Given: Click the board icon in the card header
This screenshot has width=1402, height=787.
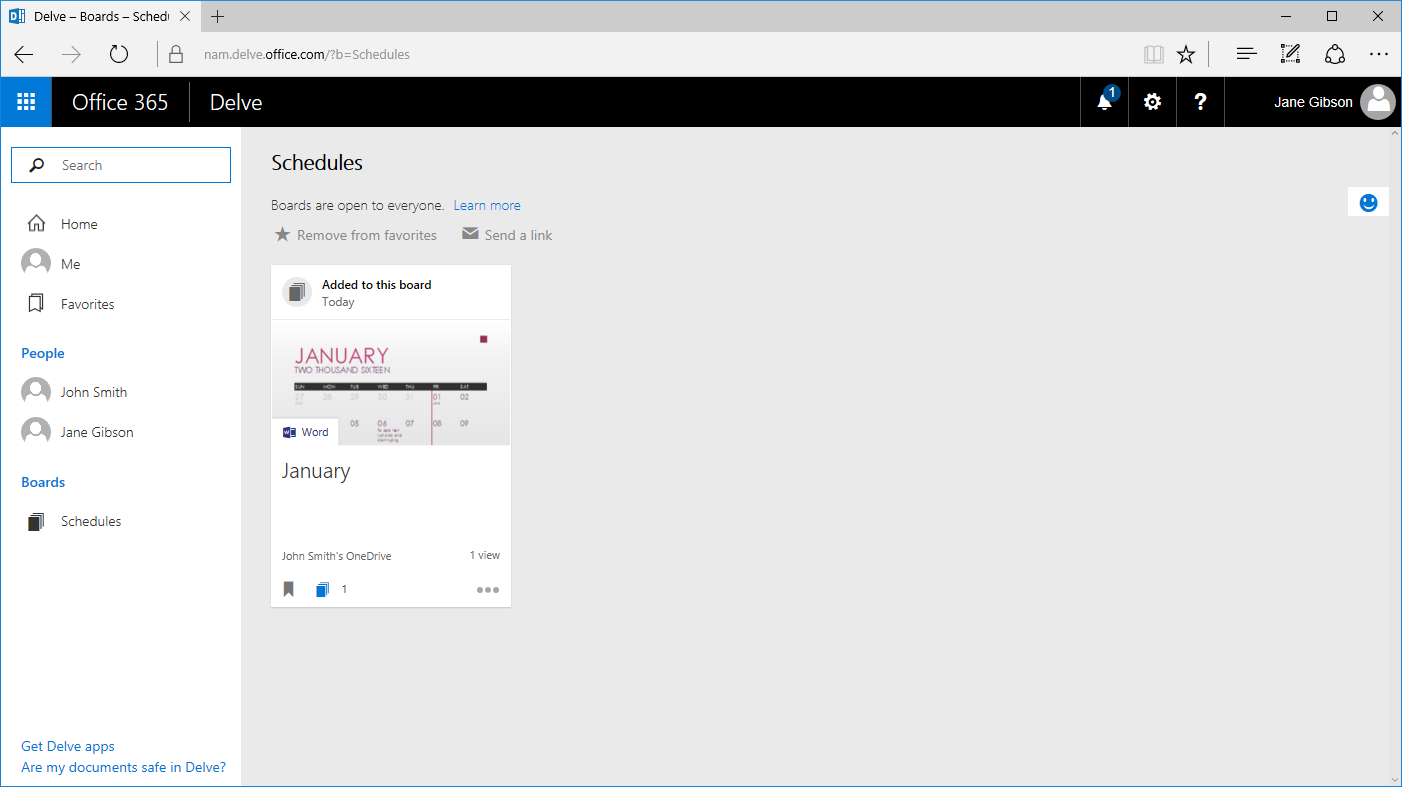Looking at the screenshot, I should click(297, 292).
